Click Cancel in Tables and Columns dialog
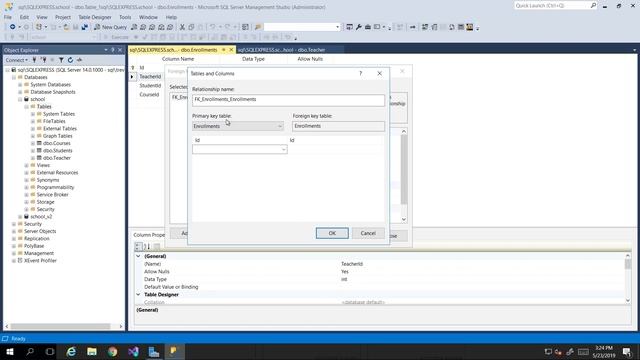Image resolution: width=640 pixels, height=360 pixels. coord(368,233)
